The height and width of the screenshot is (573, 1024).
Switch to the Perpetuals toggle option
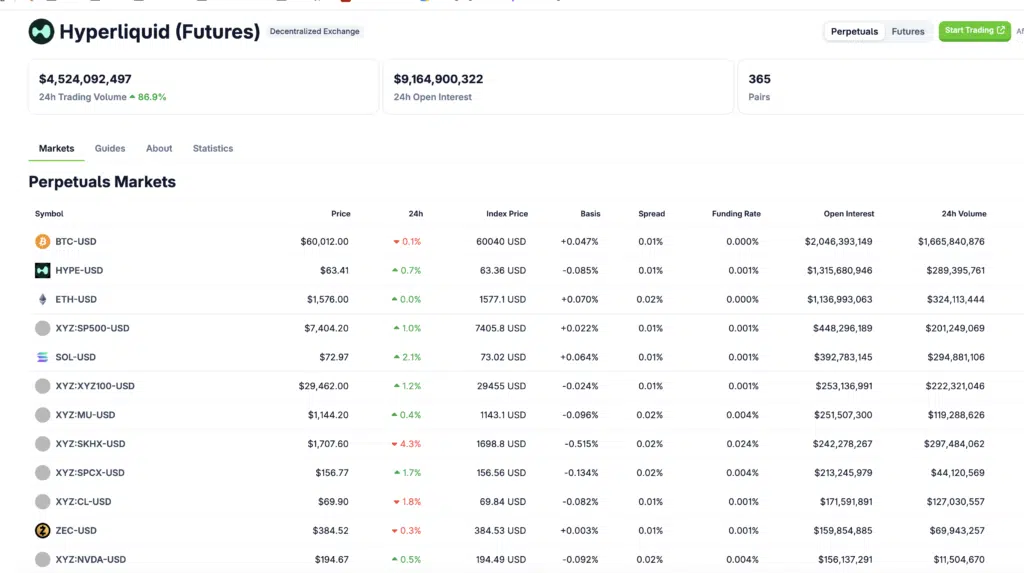click(854, 31)
